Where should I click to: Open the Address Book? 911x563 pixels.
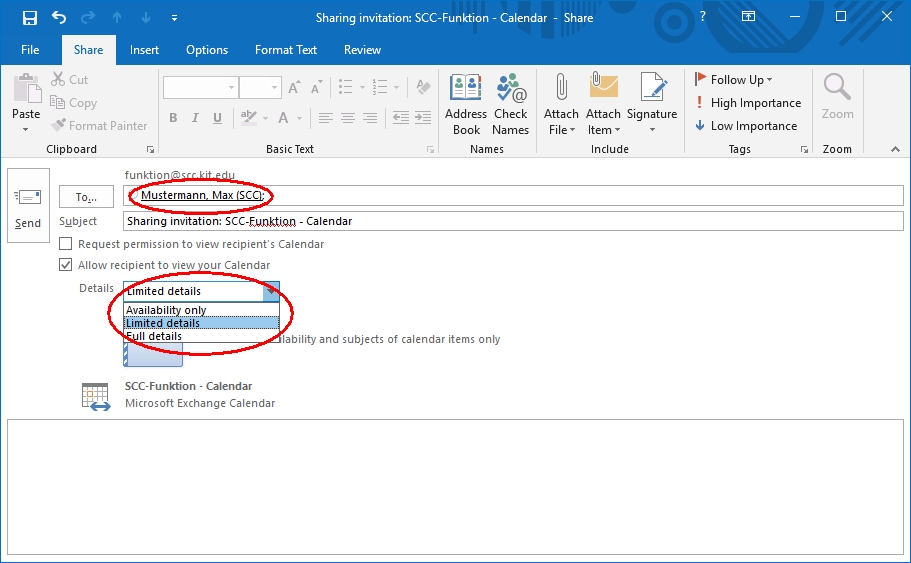[466, 103]
